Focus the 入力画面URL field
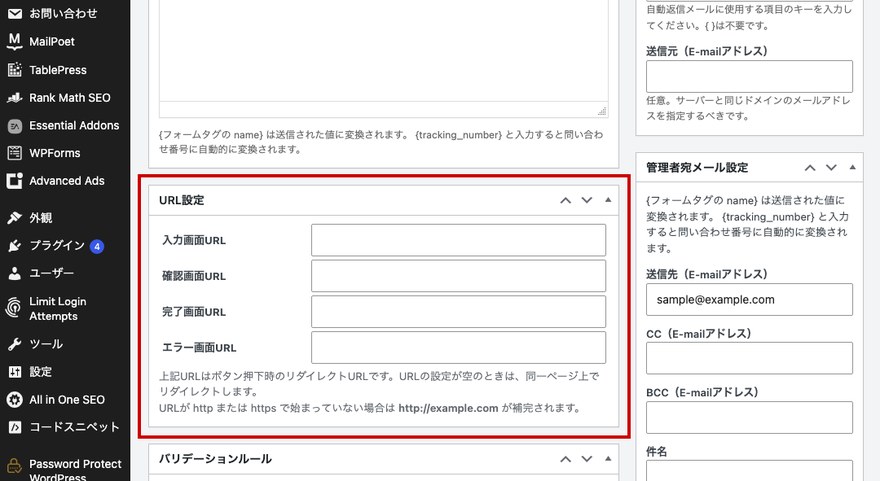880x481 pixels. [x=459, y=240]
